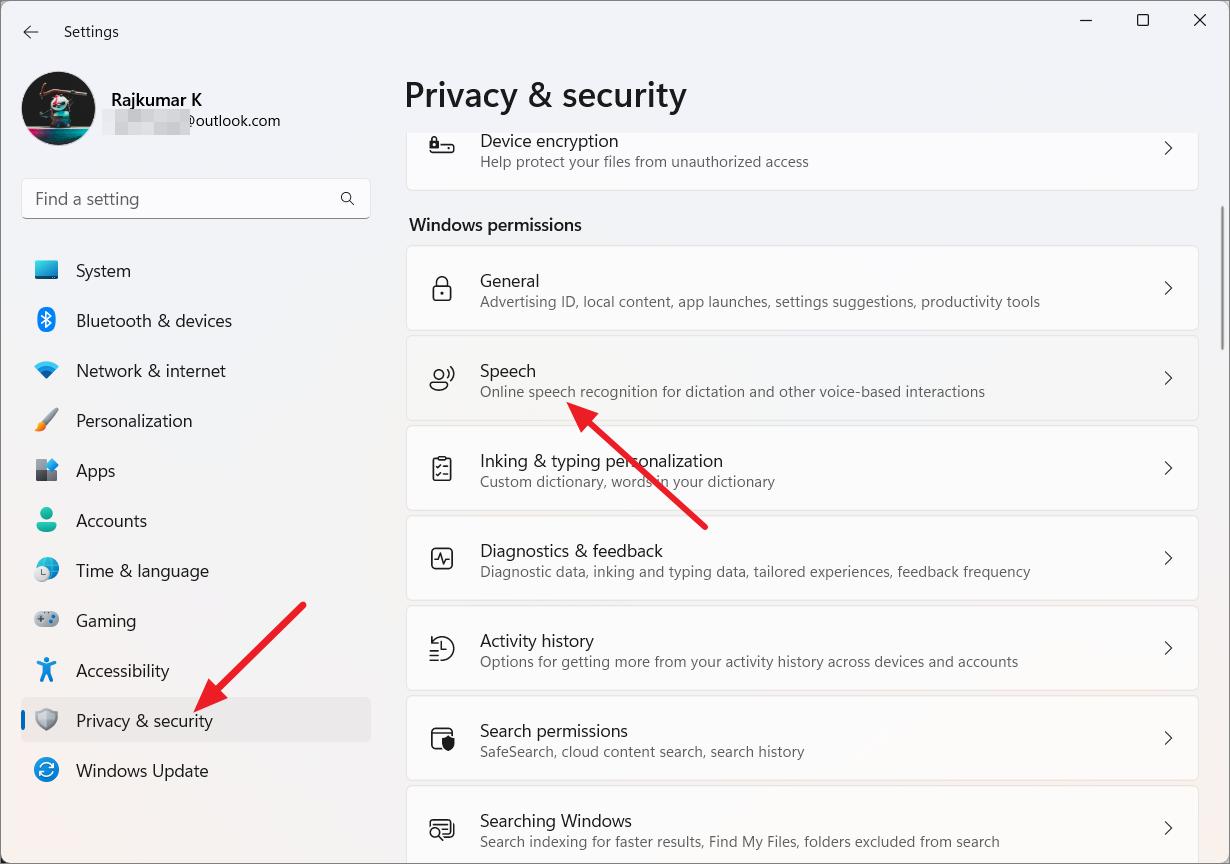The height and width of the screenshot is (864, 1230).
Task: Click the Find a setting search box
Action: (x=185, y=199)
